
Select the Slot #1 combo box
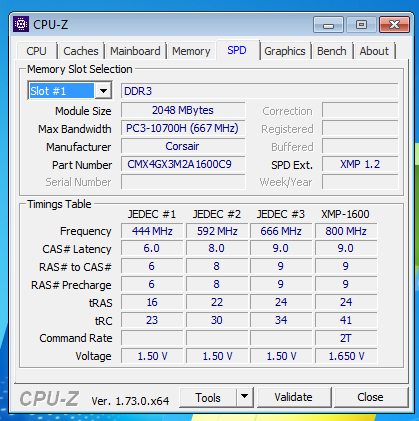[x=70, y=91]
